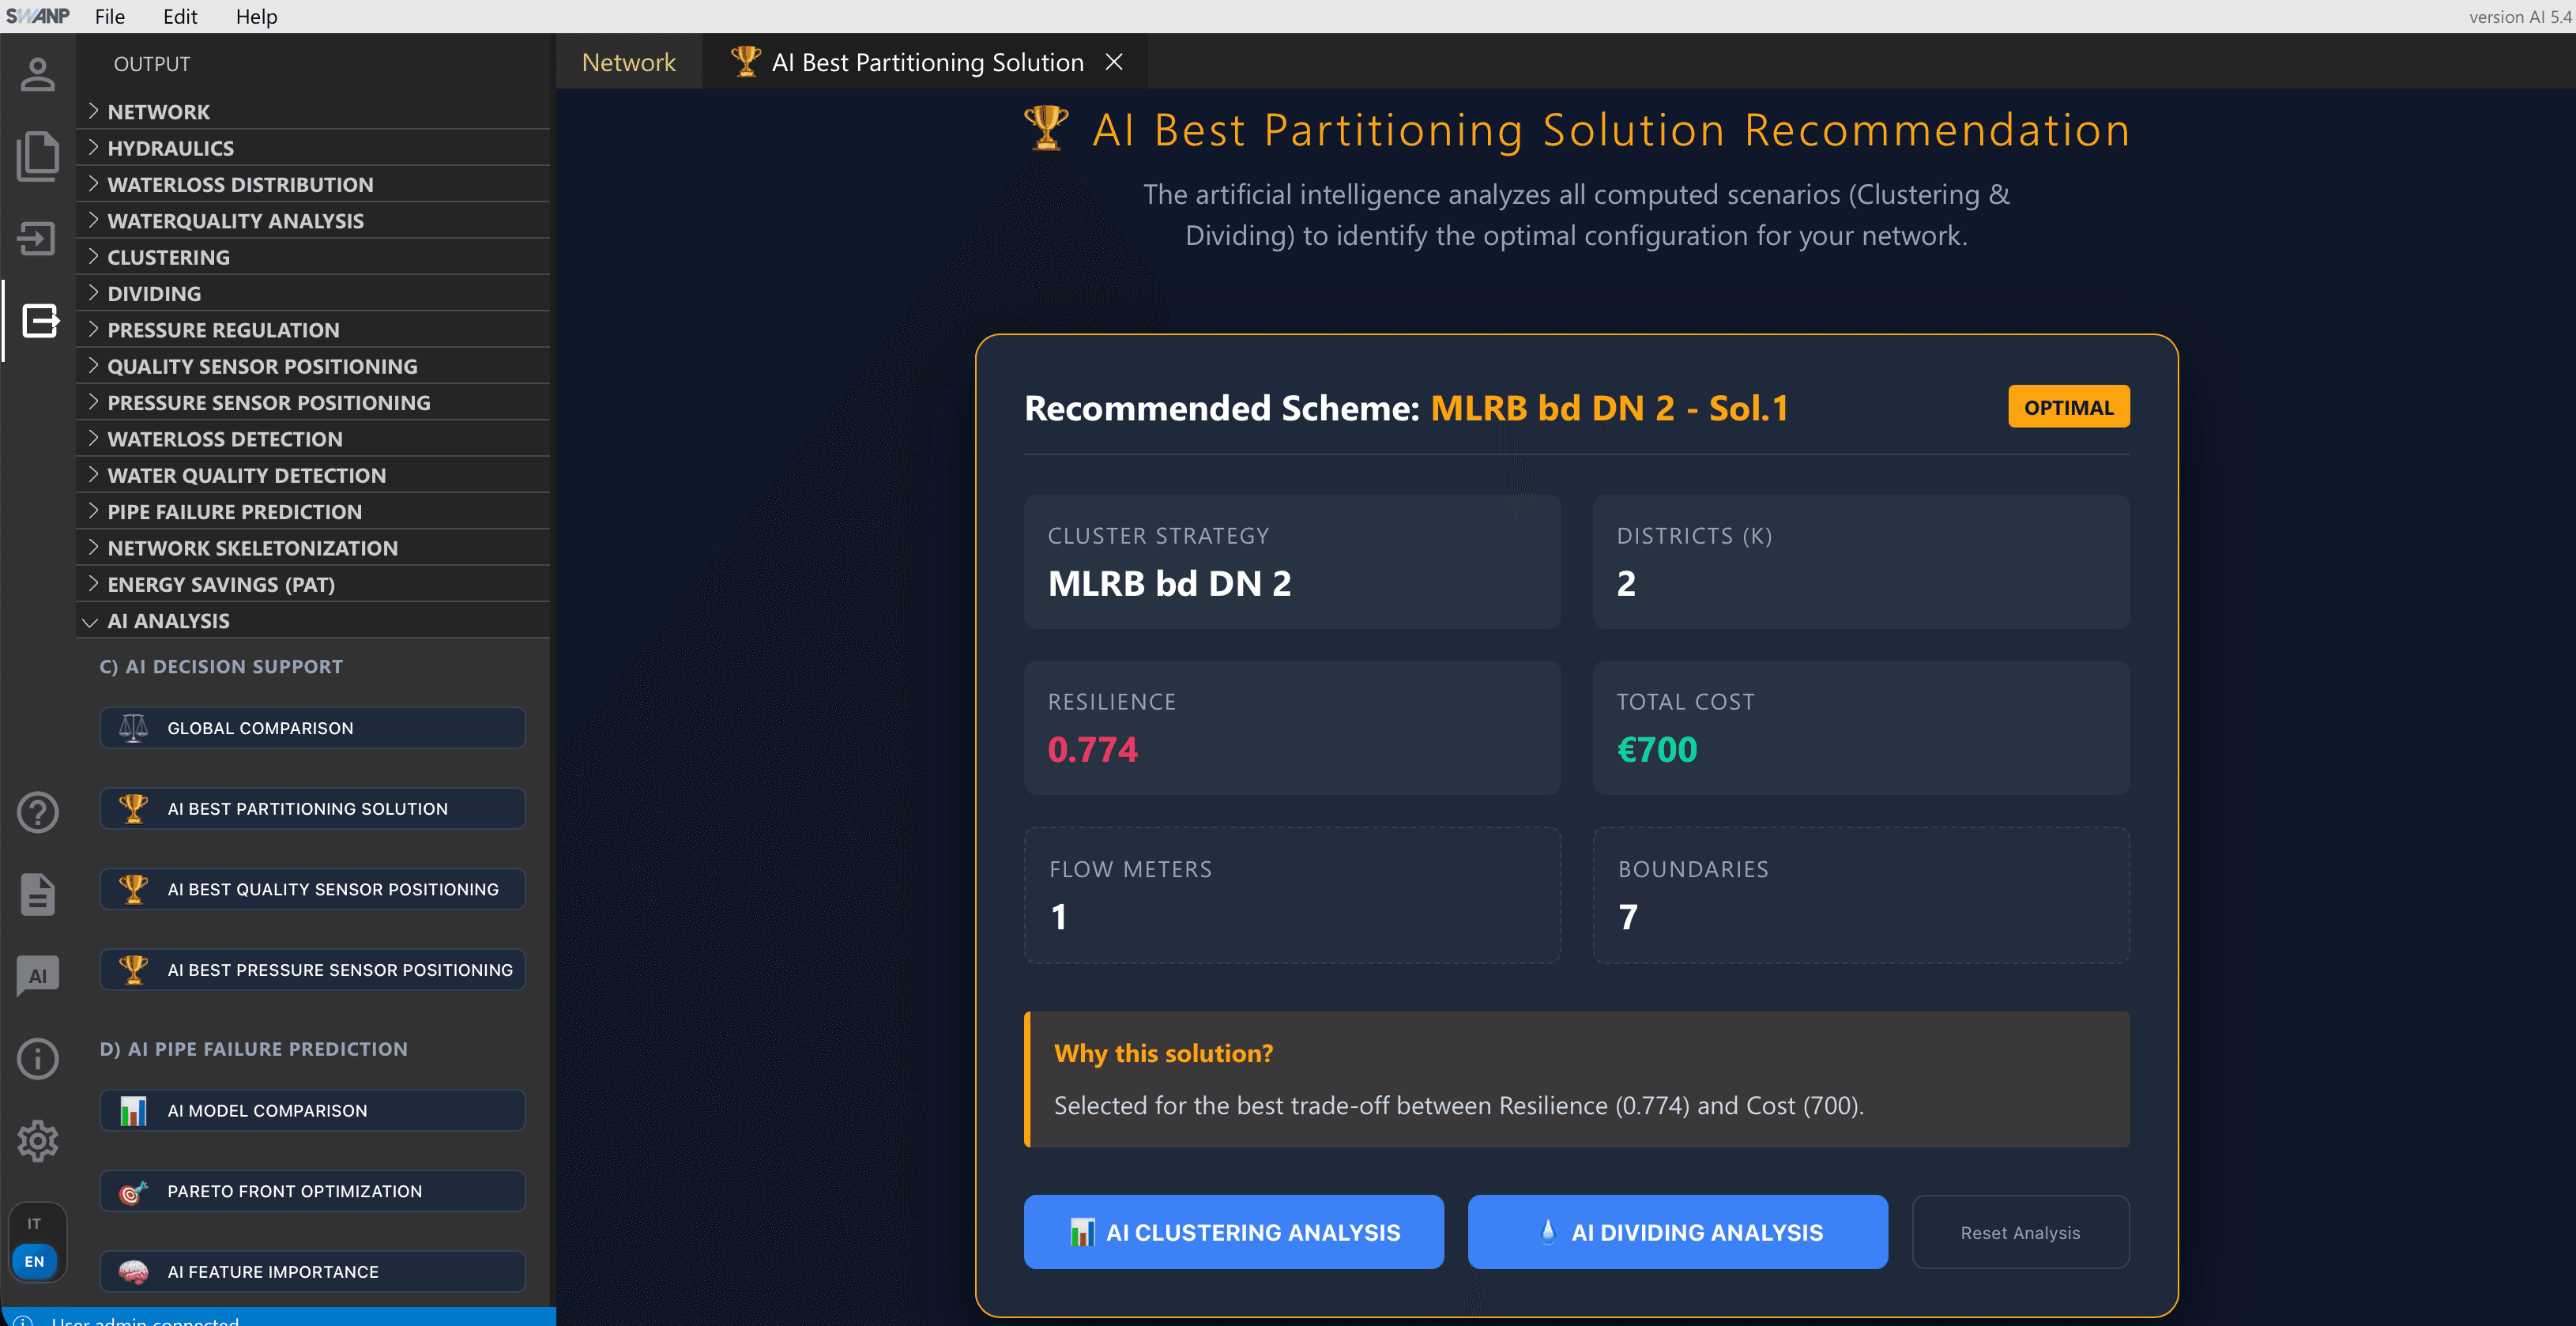Click the Resilience 0.774 card

[1292, 727]
